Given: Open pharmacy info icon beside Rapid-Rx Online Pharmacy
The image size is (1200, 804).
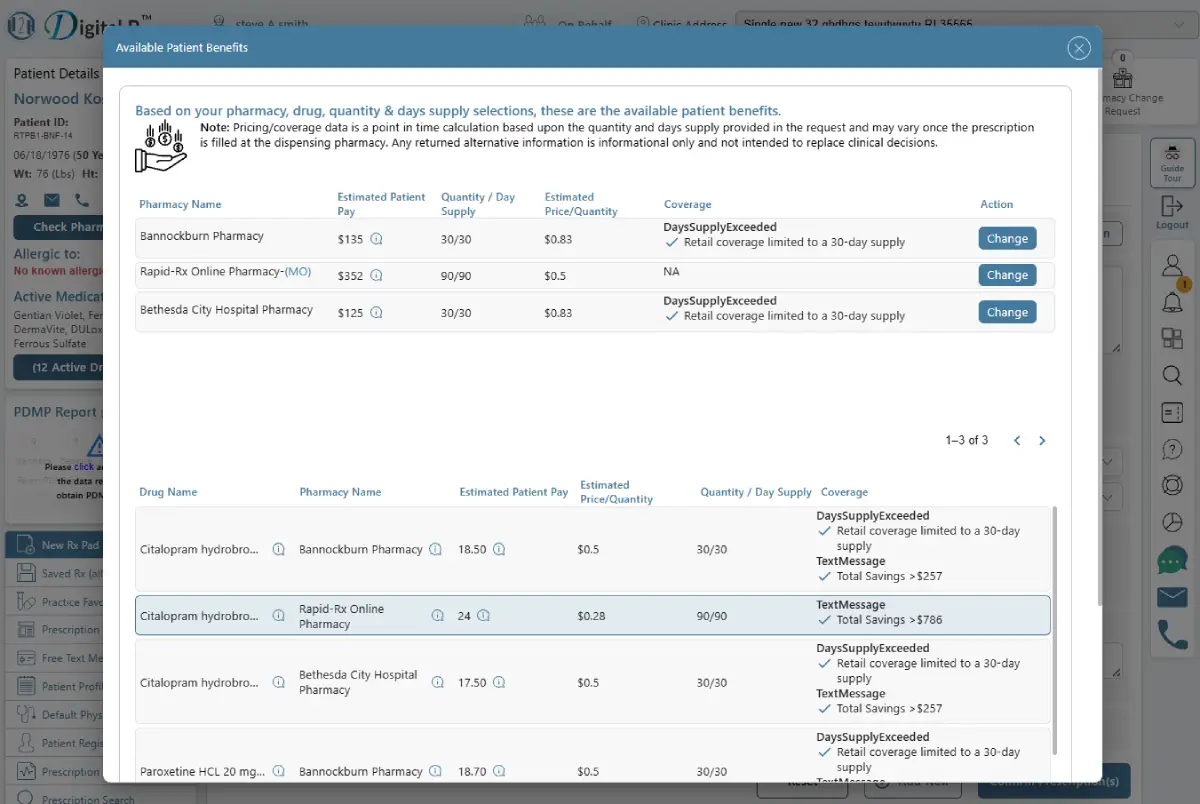Looking at the screenshot, I should pos(437,616).
